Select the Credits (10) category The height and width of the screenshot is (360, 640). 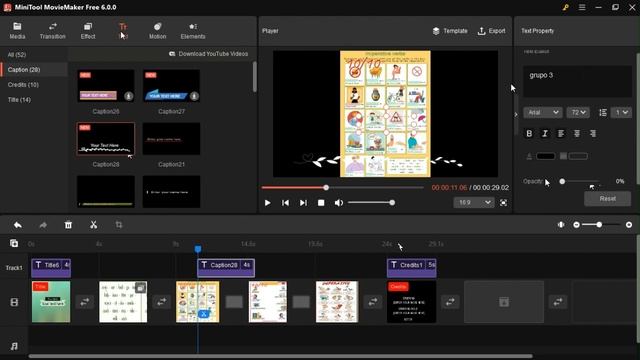pyautogui.click(x=23, y=85)
